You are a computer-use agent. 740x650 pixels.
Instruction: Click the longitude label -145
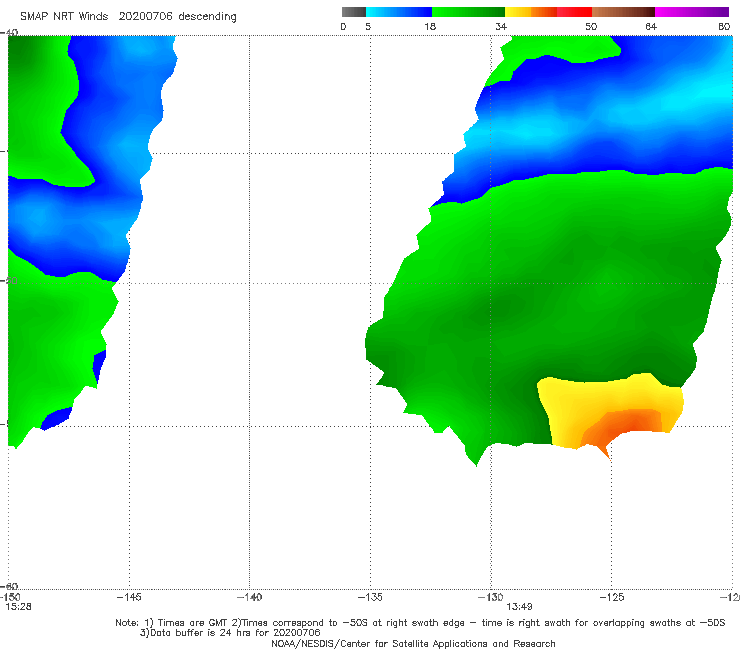(129, 597)
